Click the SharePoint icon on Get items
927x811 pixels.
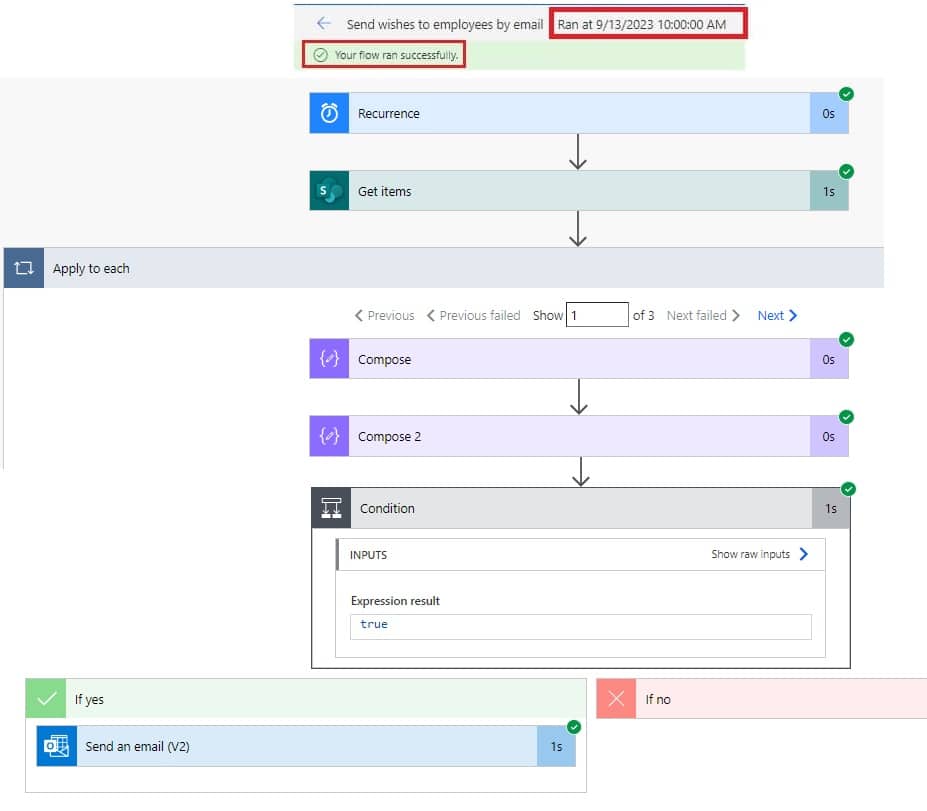click(329, 191)
